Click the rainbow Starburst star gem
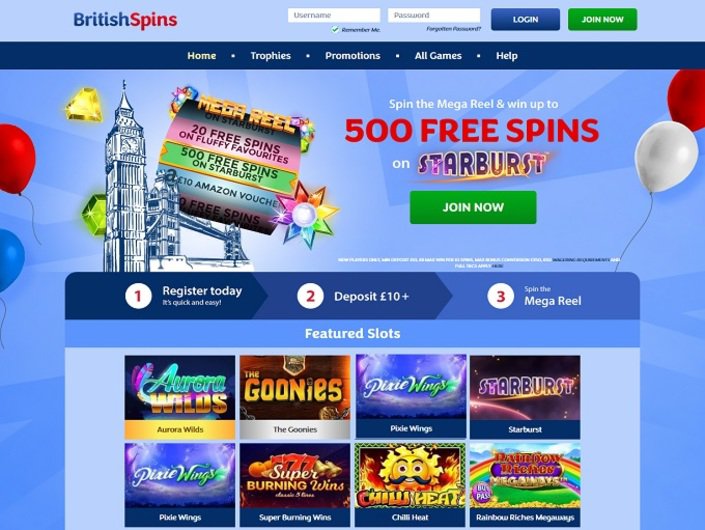The height and width of the screenshot is (530, 705). click(307, 213)
